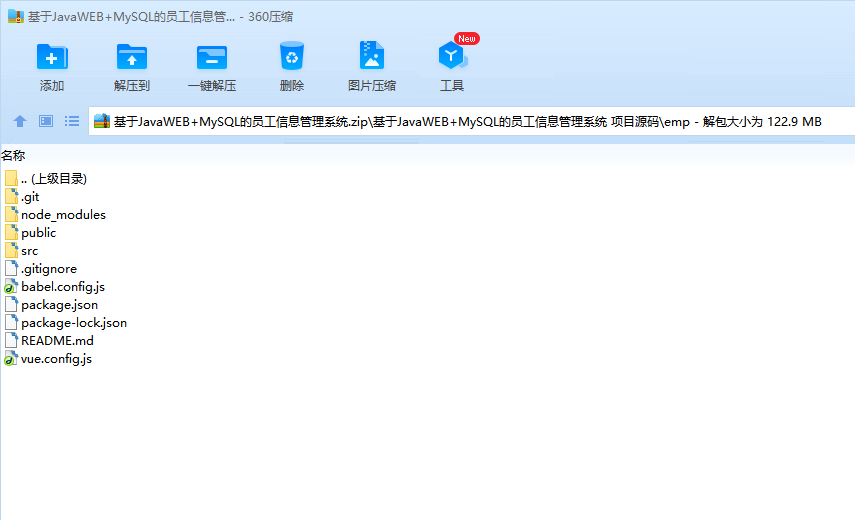Click the 一键解压 one-click extract icon

pos(212,57)
